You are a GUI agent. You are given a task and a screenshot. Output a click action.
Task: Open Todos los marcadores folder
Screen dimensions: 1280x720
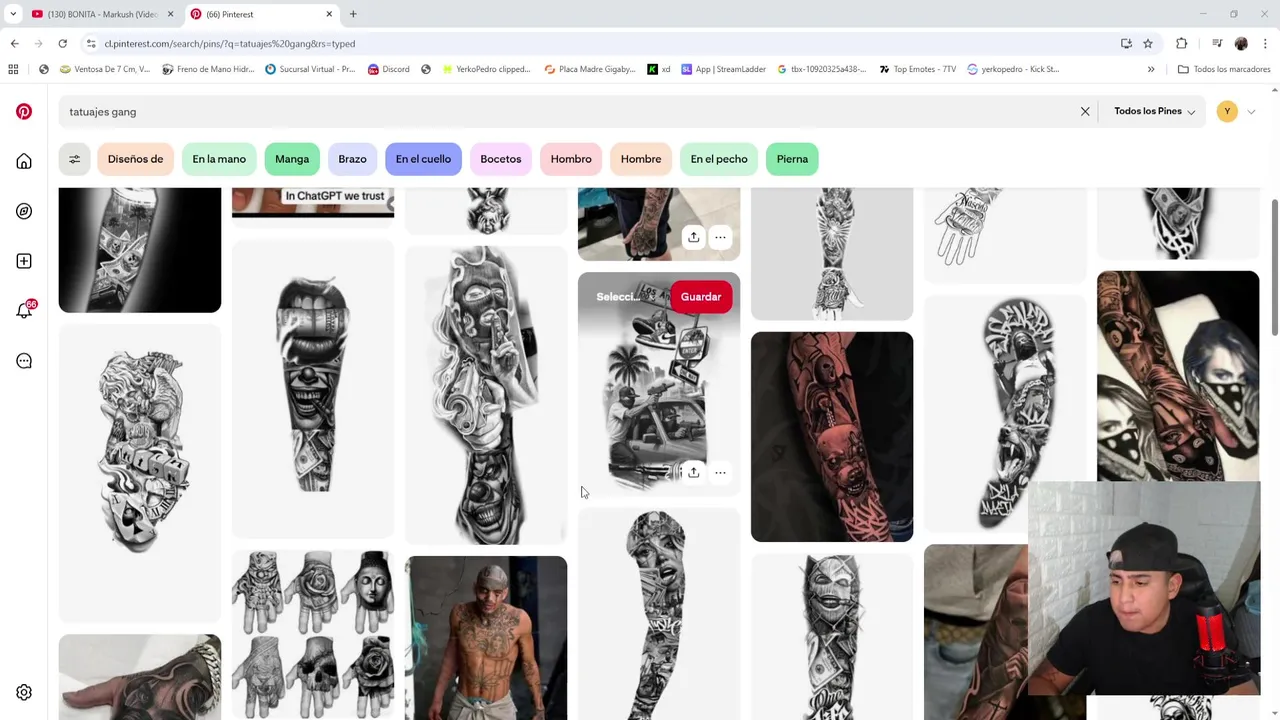[x=1224, y=69]
